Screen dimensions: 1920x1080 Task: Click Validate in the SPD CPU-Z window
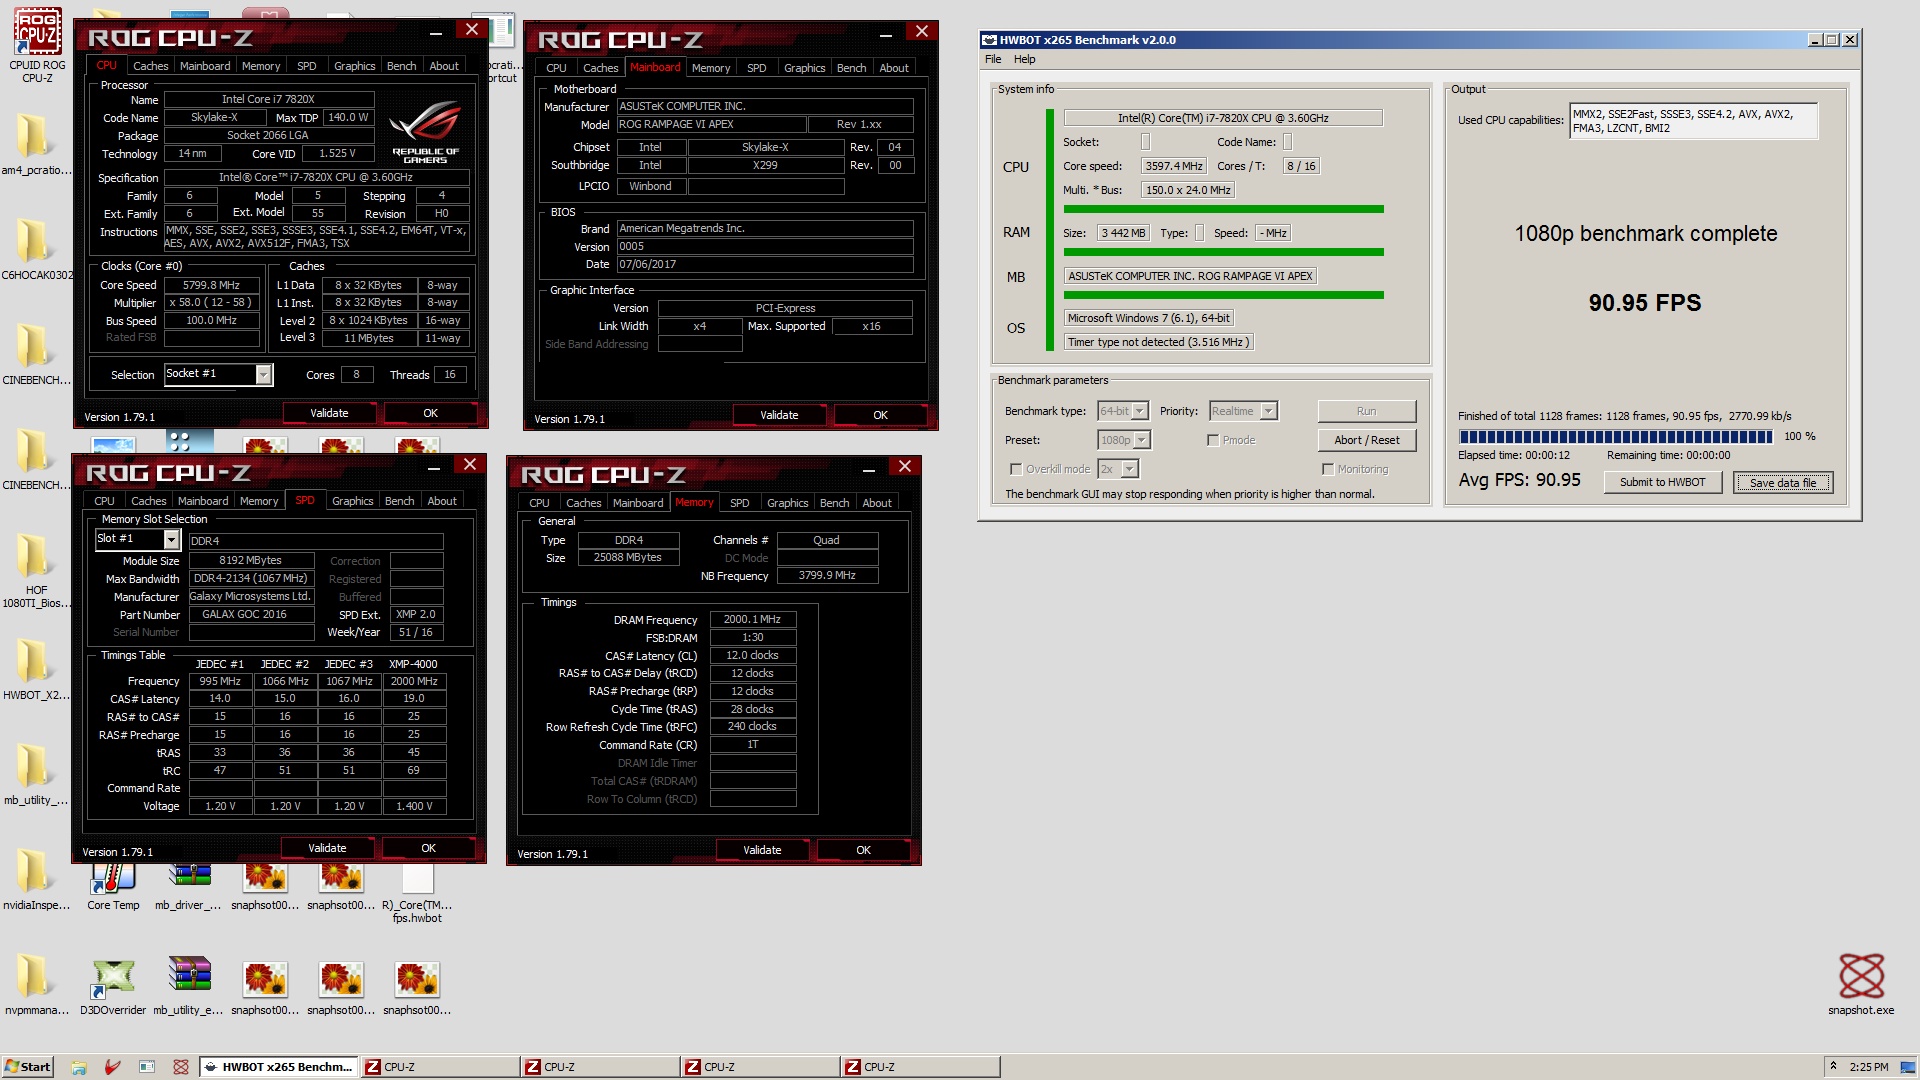[x=327, y=848]
